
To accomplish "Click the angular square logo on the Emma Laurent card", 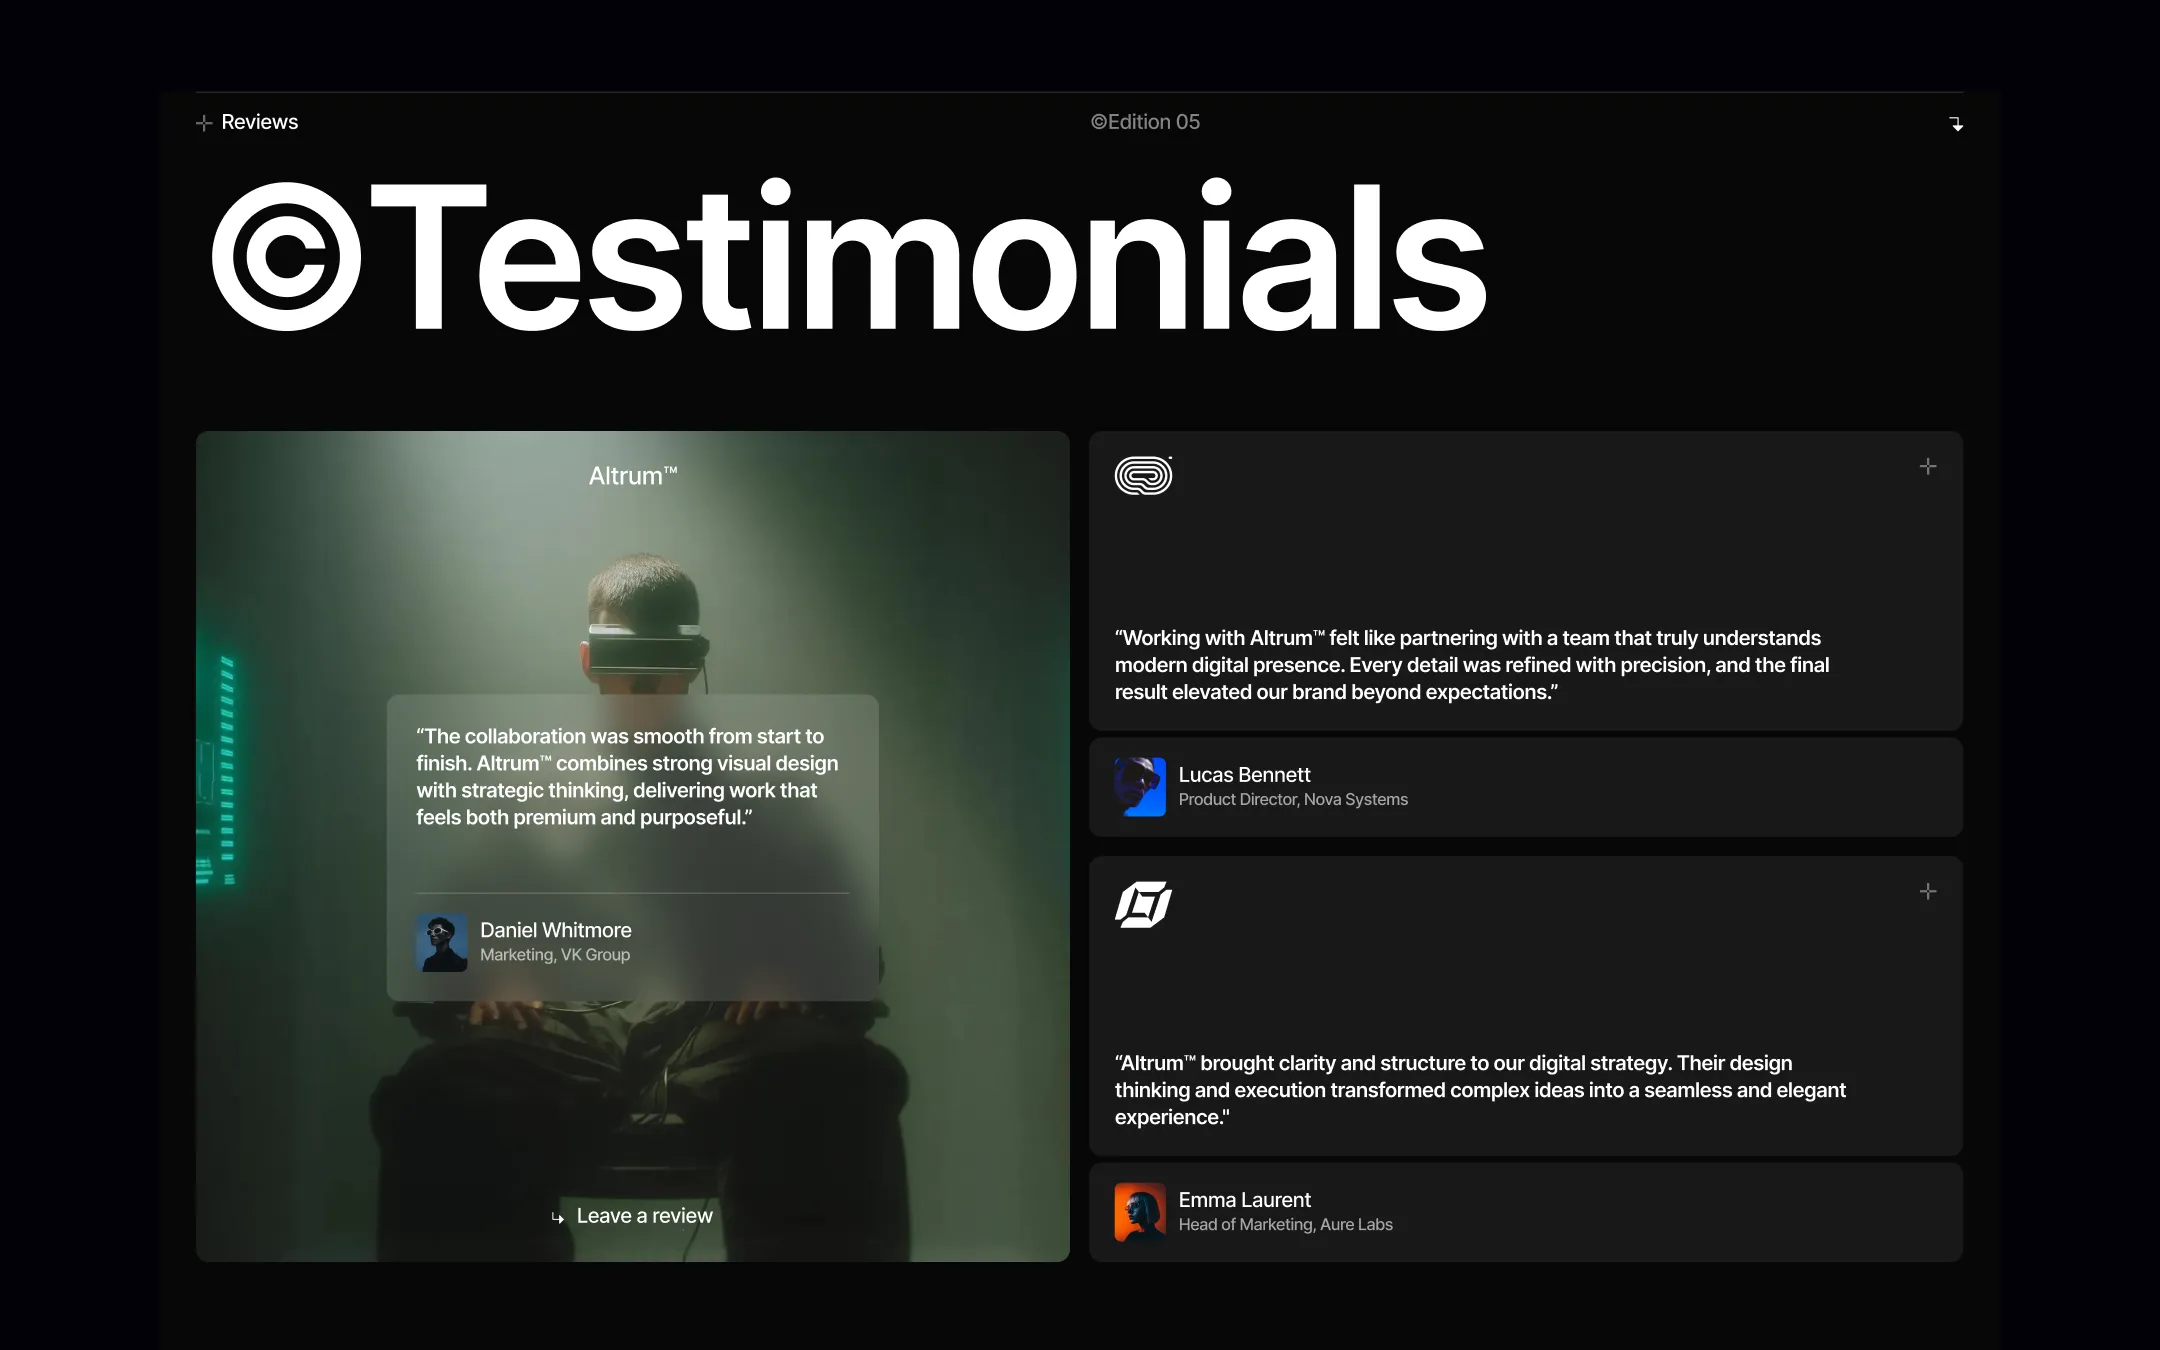I will (1144, 904).
